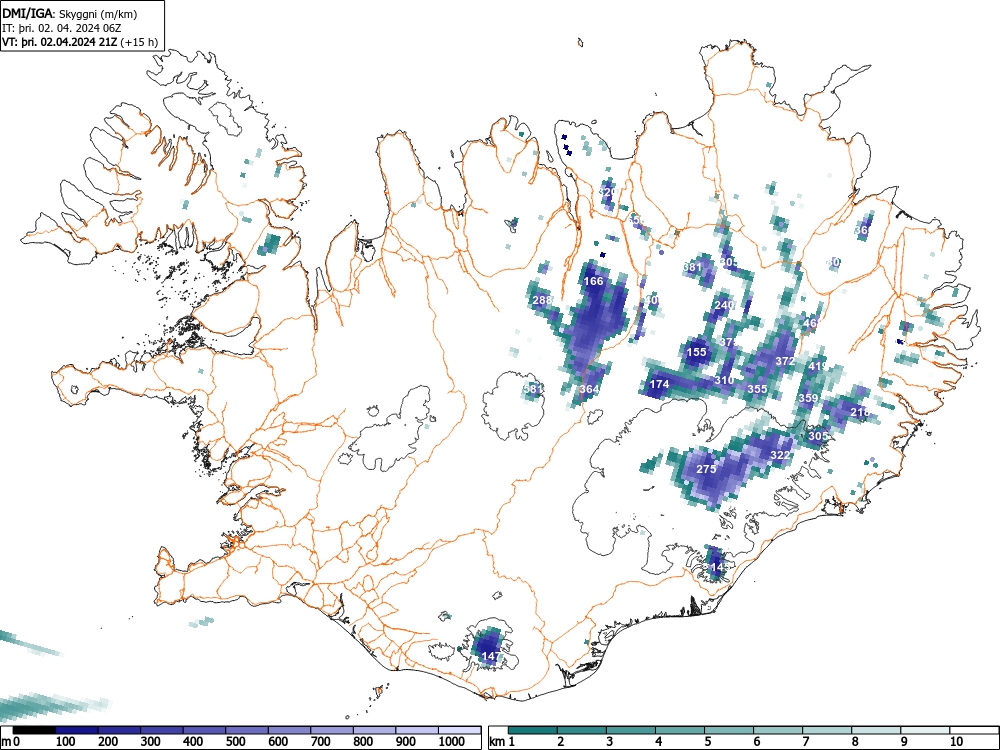Select the 'VT: þri. 02.04.2024 21Z' line
The width and height of the screenshot is (1000, 750).
tap(60, 42)
